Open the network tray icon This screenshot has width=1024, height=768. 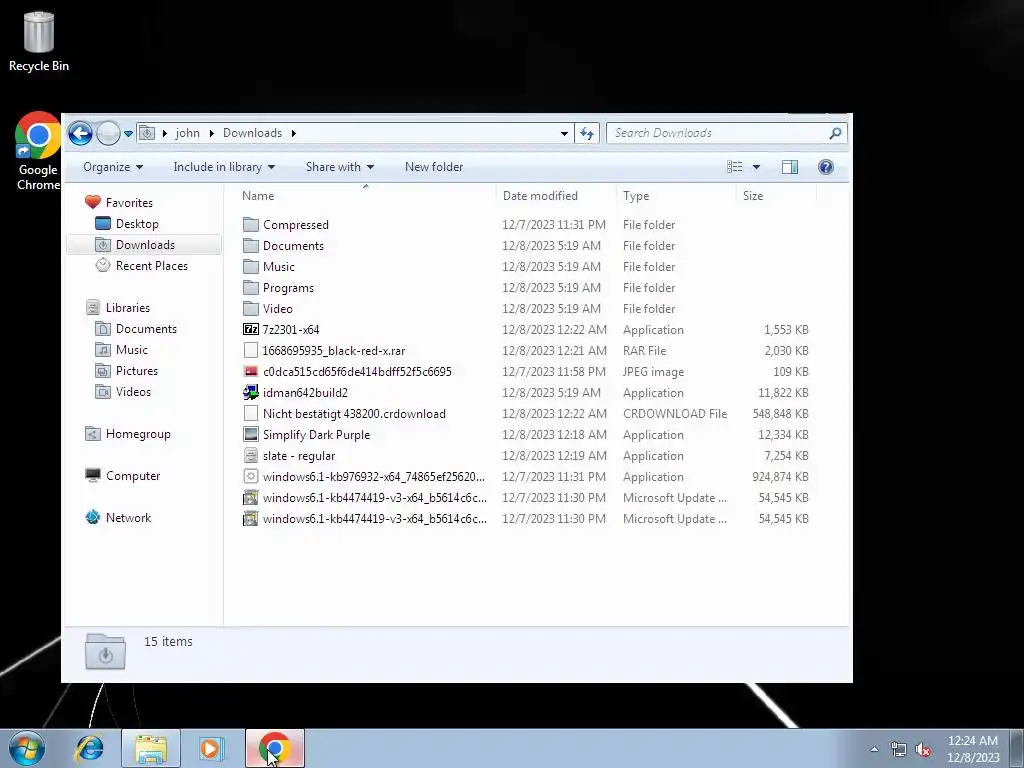[x=899, y=749]
